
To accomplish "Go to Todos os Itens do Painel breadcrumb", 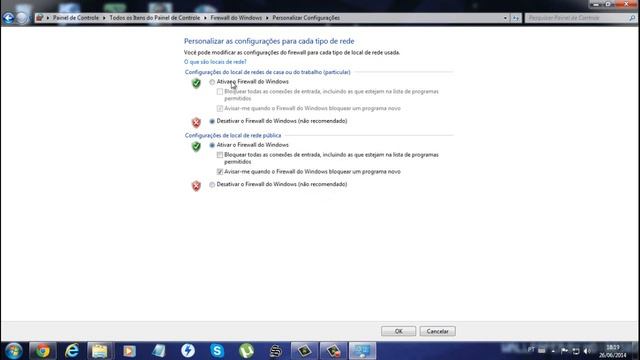I will pyautogui.click(x=155, y=18).
